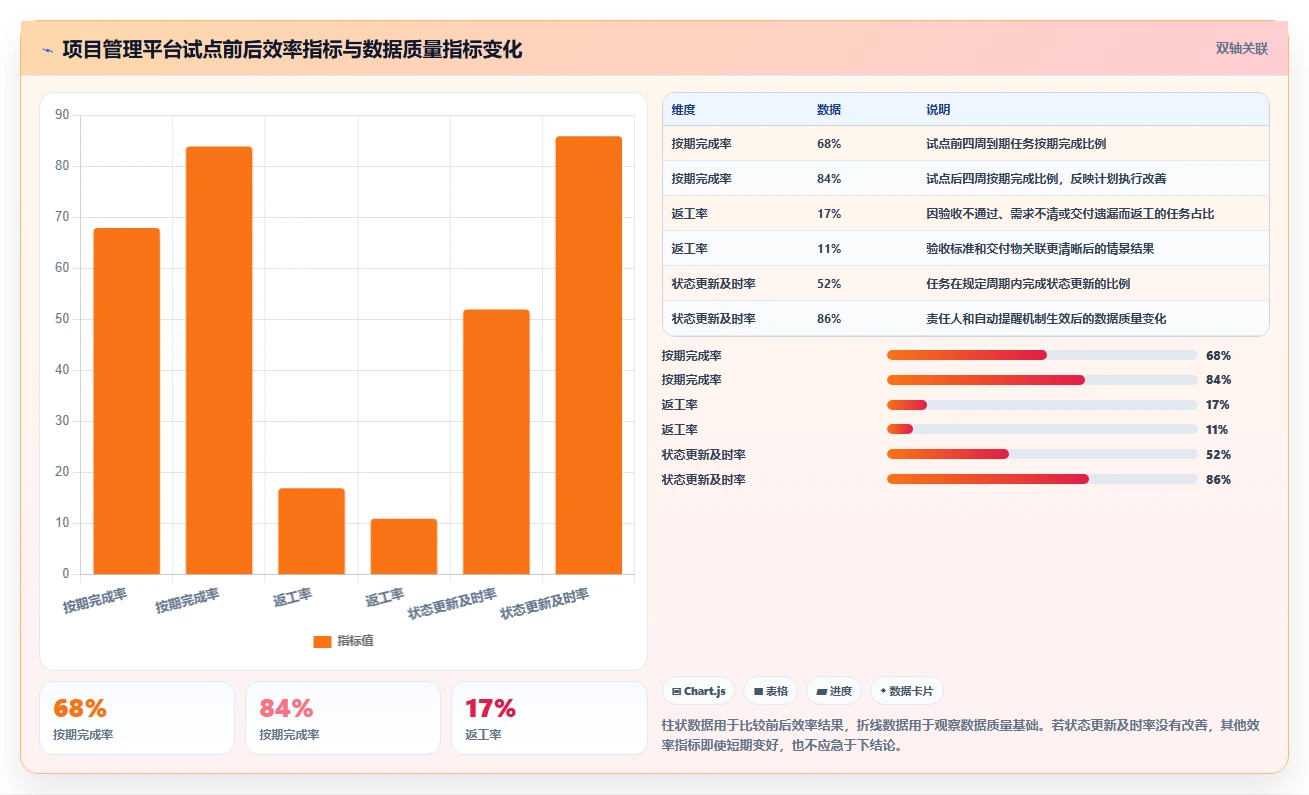Click the chart bar reaching 84
This screenshot has width=1309, height=795.
(x=219, y=360)
